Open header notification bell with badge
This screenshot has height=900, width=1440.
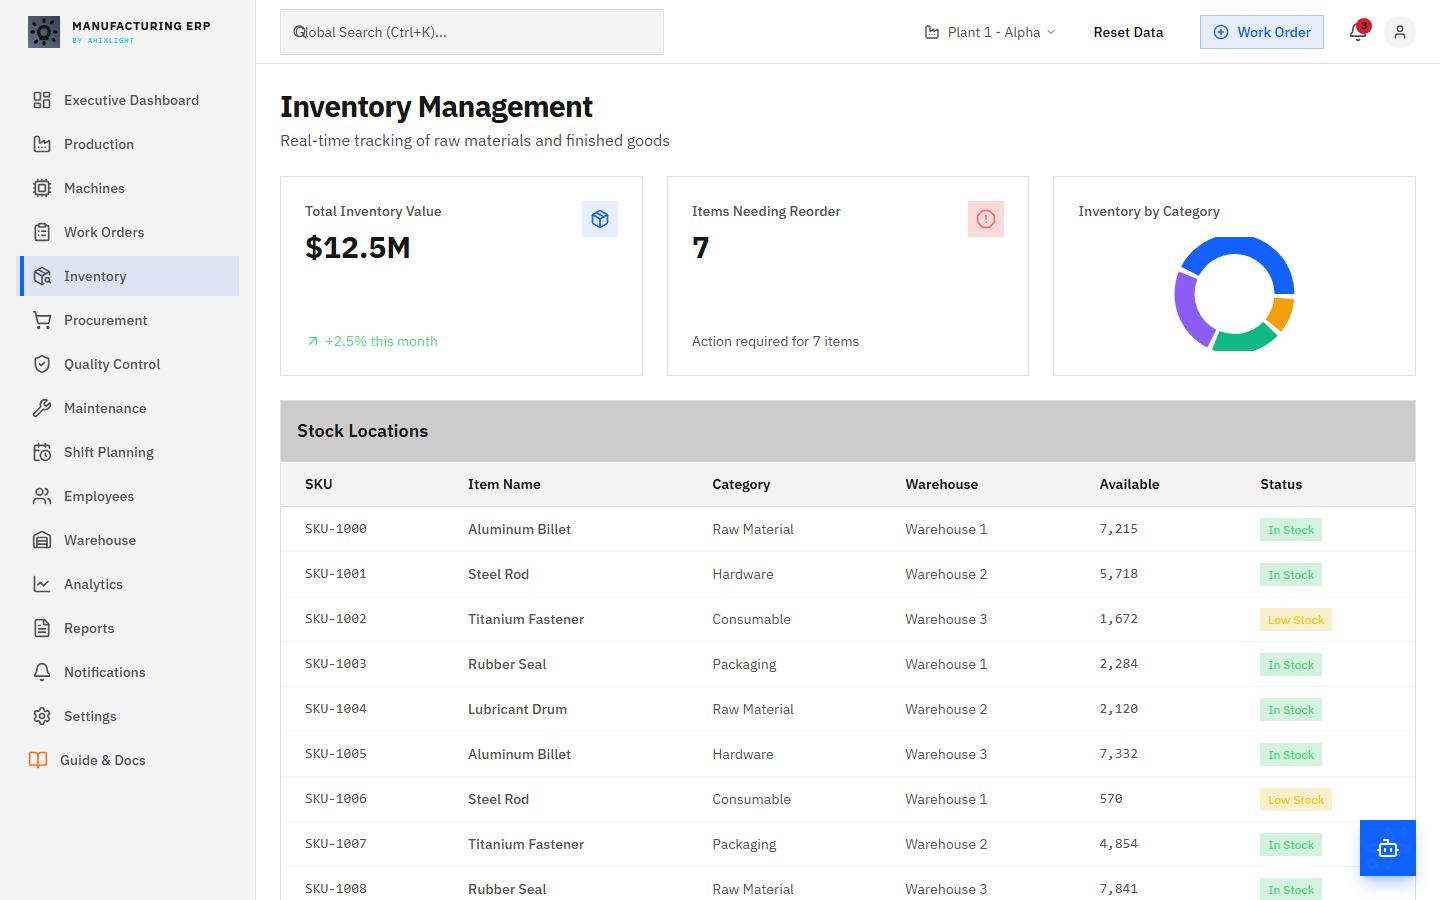[1358, 32]
